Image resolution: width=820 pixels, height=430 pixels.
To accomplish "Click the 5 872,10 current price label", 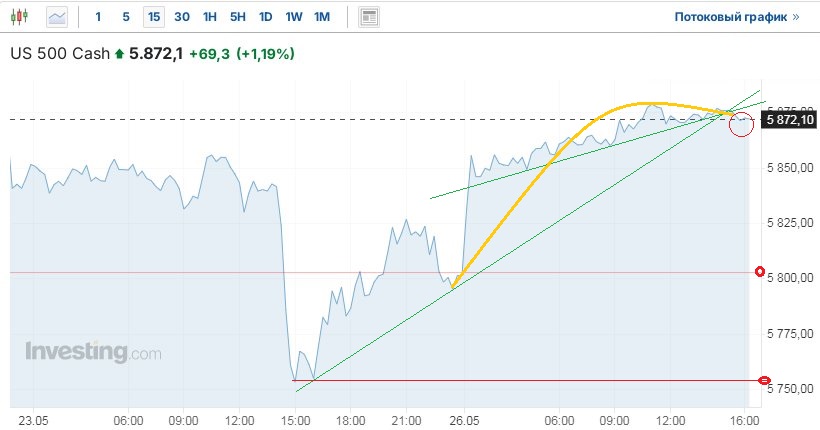I will (788, 120).
